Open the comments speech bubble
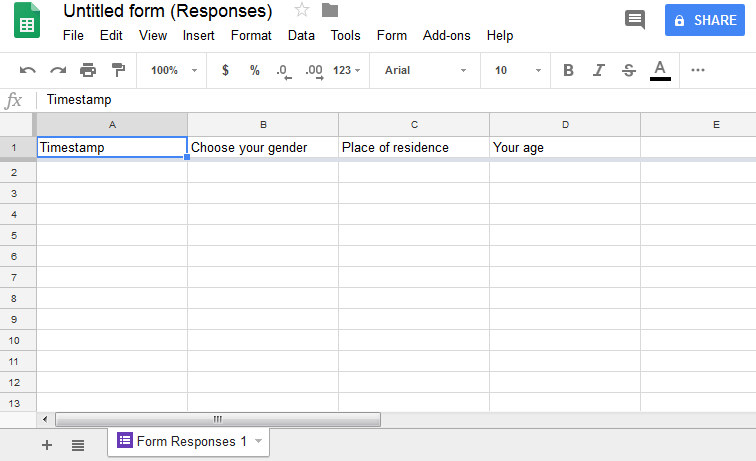 pyautogui.click(x=634, y=20)
